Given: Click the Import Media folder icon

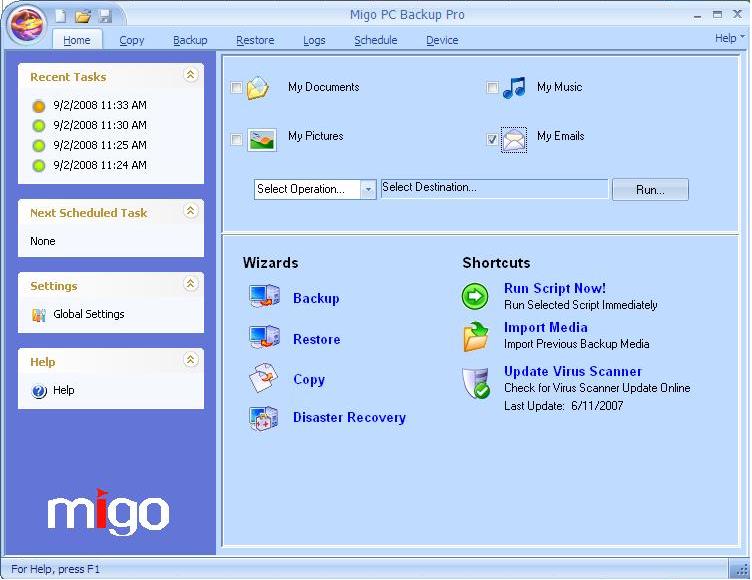Looking at the screenshot, I should (476, 336).
